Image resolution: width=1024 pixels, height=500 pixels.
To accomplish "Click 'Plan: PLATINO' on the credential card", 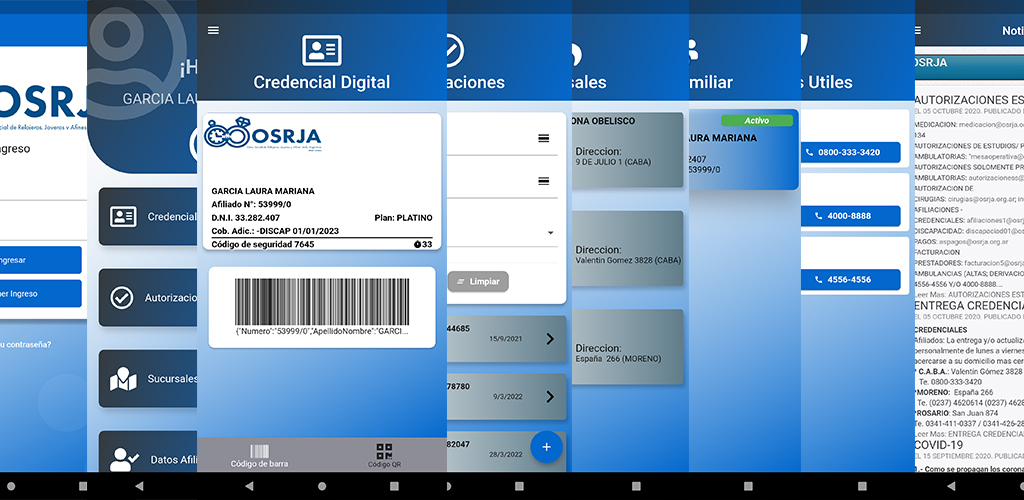I will pyautogui.click(x=403, y=218).
